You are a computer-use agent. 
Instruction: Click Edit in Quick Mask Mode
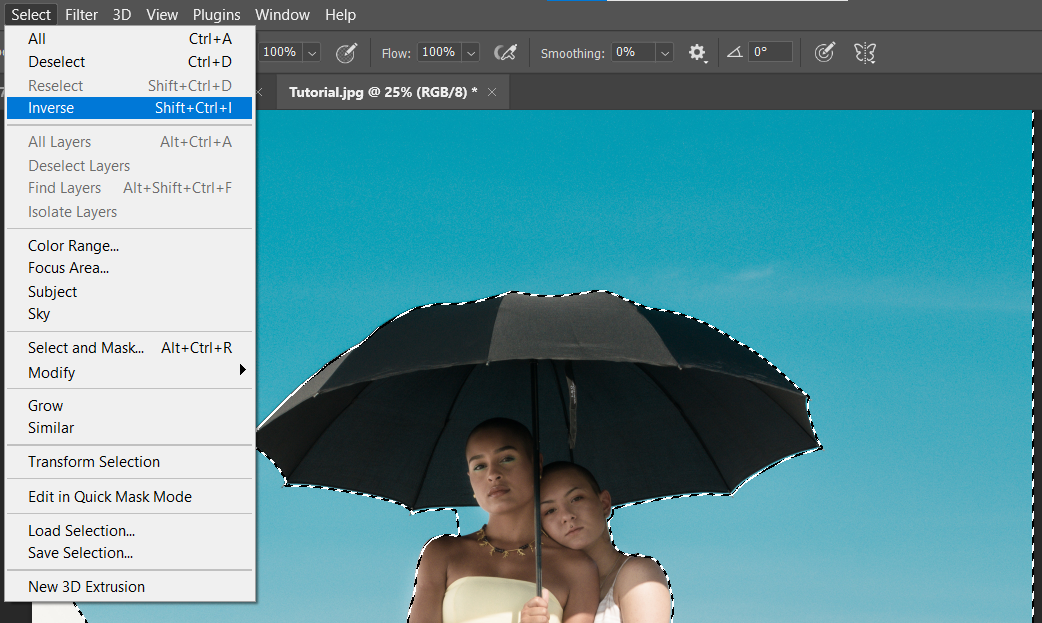[x=110, y=497]
